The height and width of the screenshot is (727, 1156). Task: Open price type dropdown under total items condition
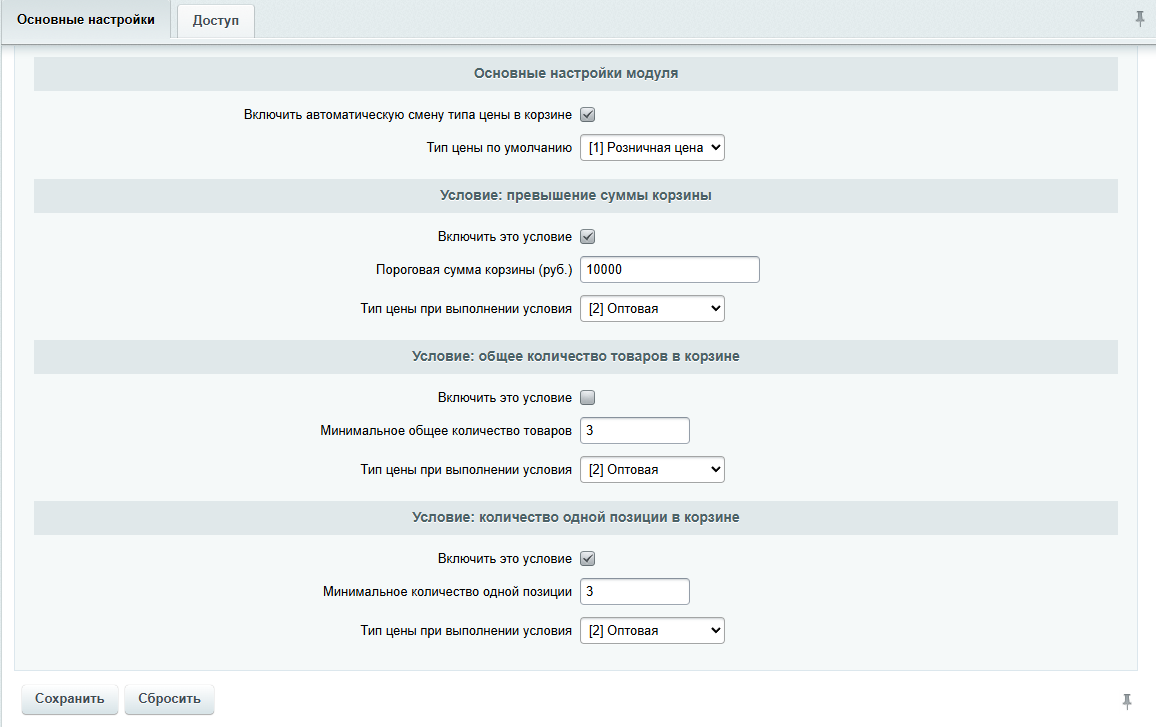(x=652, y=469)
